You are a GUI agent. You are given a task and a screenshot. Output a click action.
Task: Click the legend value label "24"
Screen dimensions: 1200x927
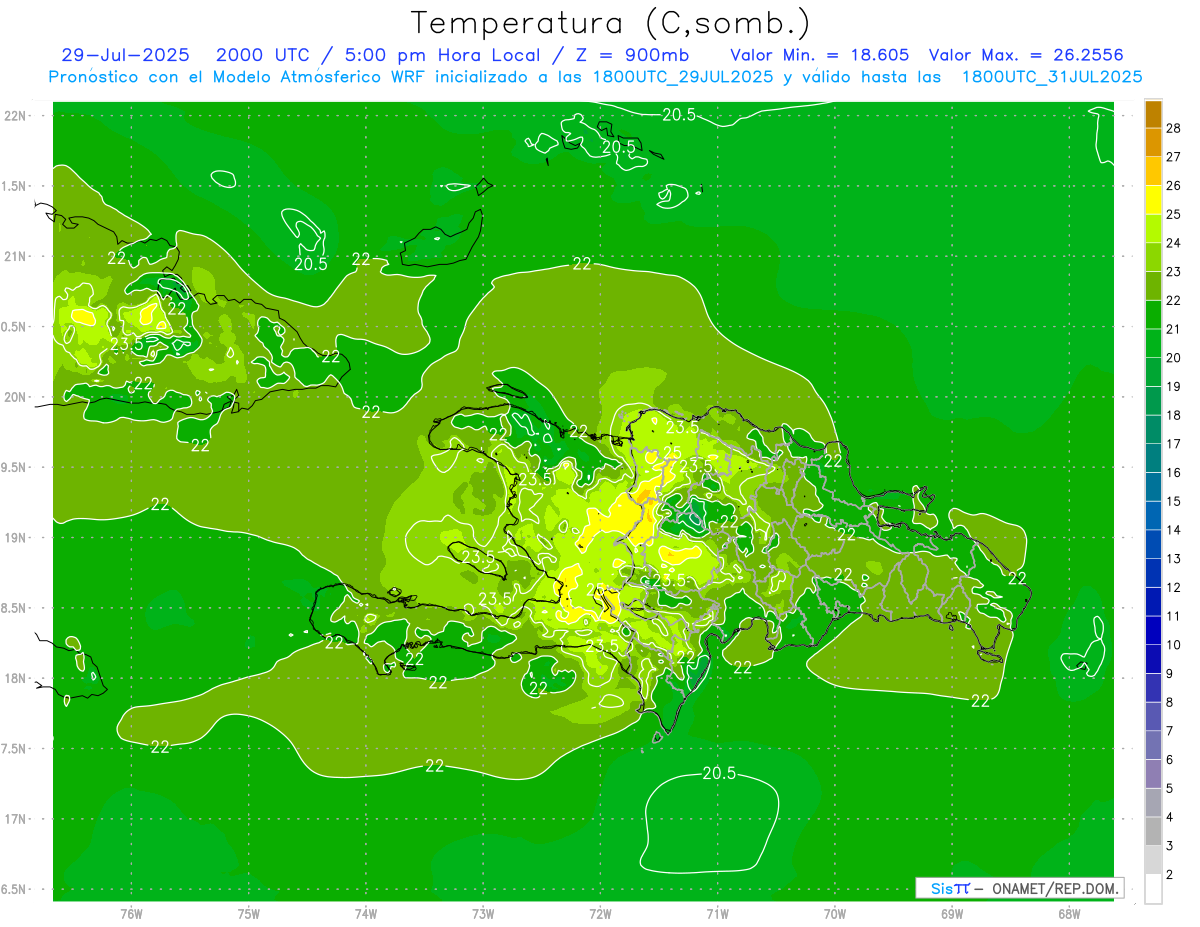pyautogui.click(x=1174, y=243)
